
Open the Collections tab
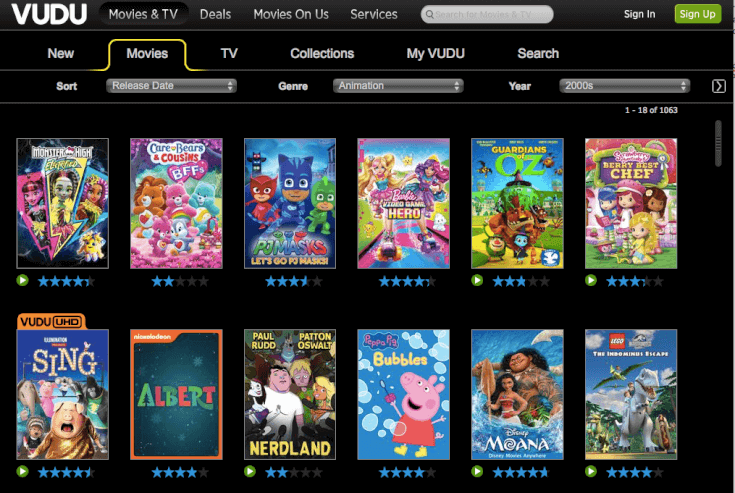(x=322, y=53)
